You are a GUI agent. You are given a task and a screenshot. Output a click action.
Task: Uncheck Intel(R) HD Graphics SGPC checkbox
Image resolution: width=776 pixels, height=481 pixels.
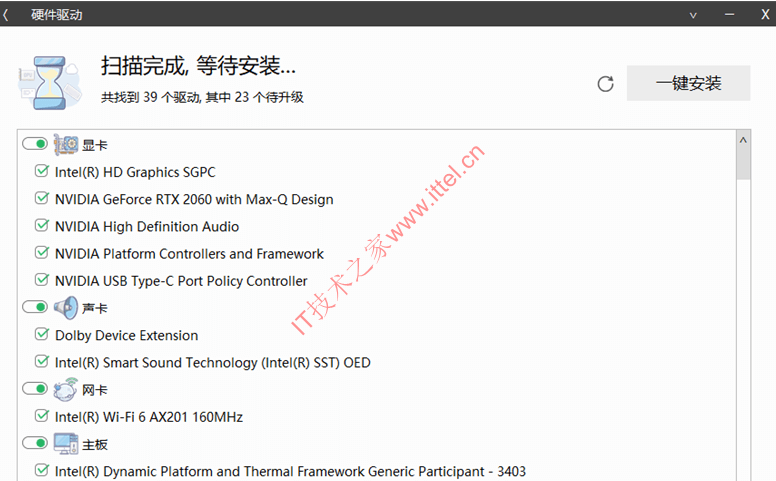click(x=42, y=171)
